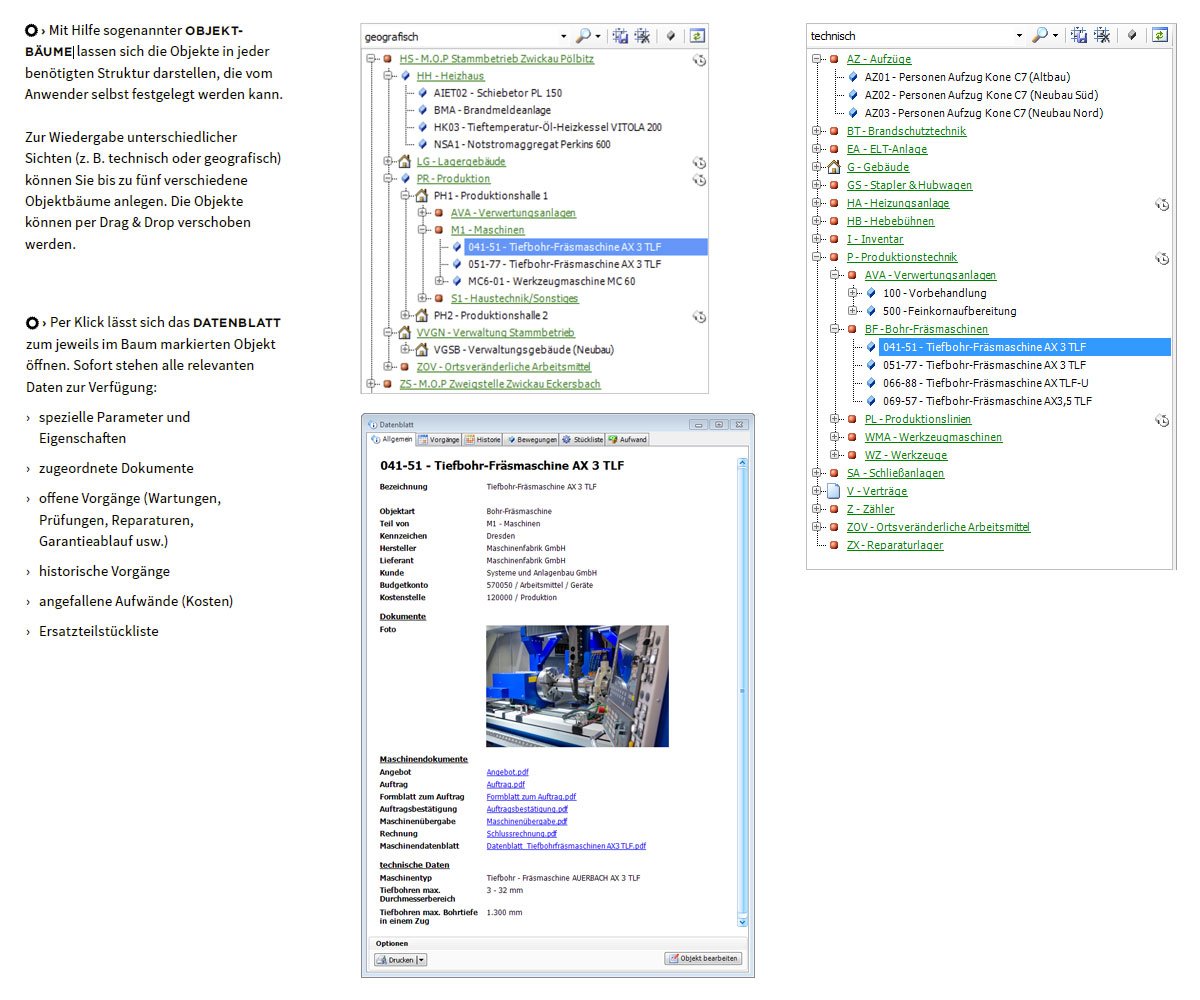Screen dimensions: 1200x1000
Task: Click the machine photo in Datenblatt
Action: (x=577, y=686)
